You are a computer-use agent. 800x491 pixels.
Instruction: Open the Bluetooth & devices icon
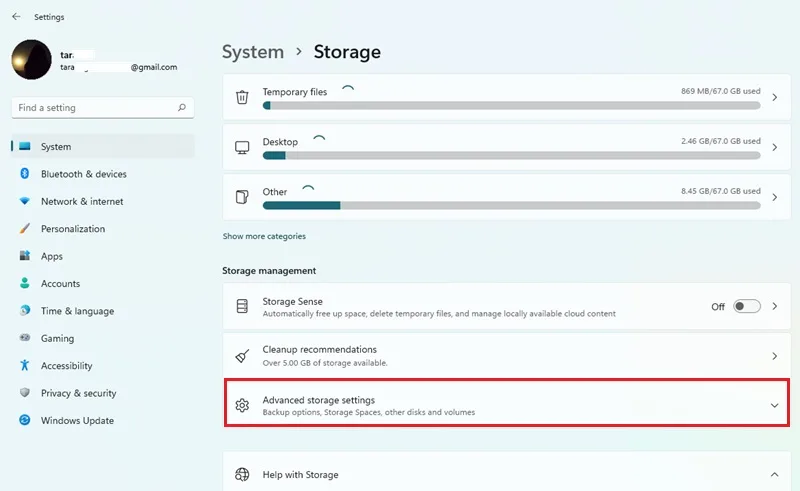(24, 174)
